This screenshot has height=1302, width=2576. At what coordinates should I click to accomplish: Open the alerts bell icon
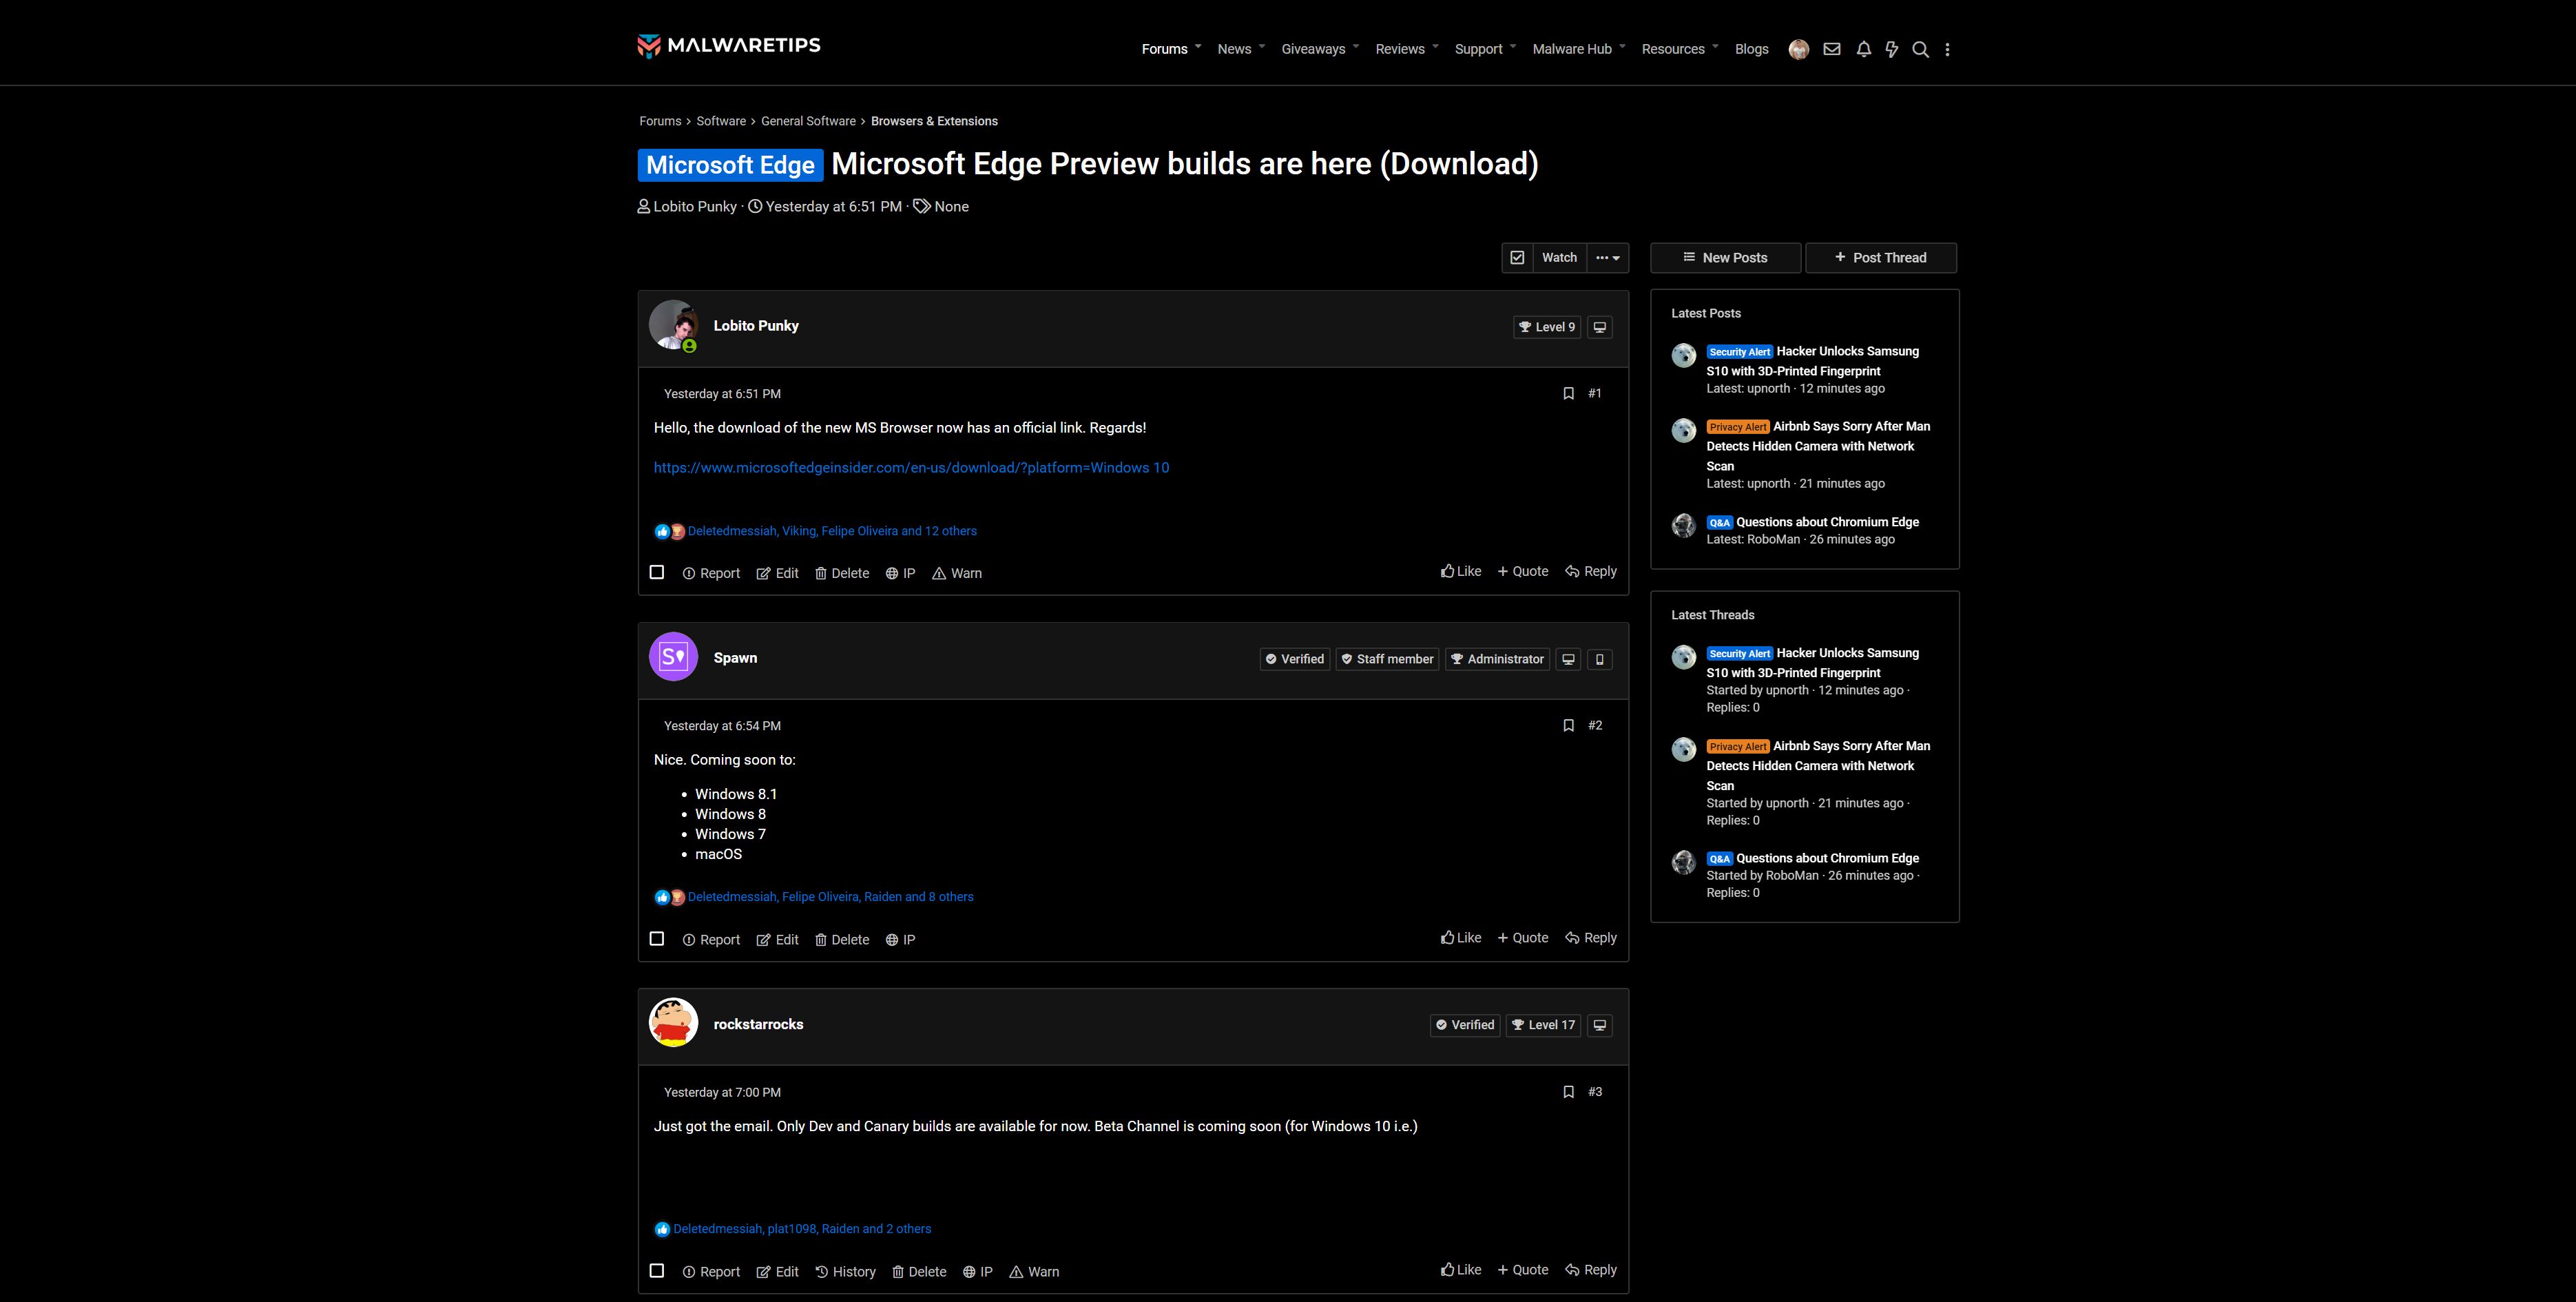coord(1863,49)
